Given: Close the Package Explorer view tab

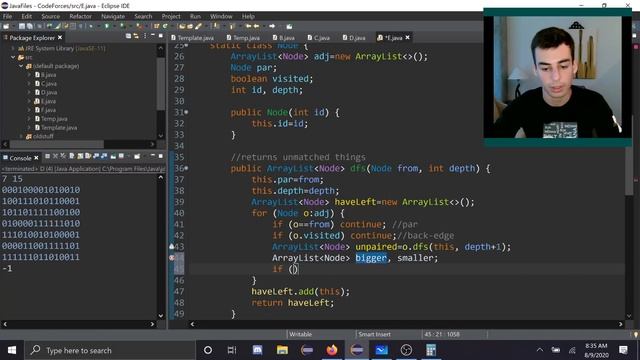Looking at the screenshot, I should (x=60, y=38).
